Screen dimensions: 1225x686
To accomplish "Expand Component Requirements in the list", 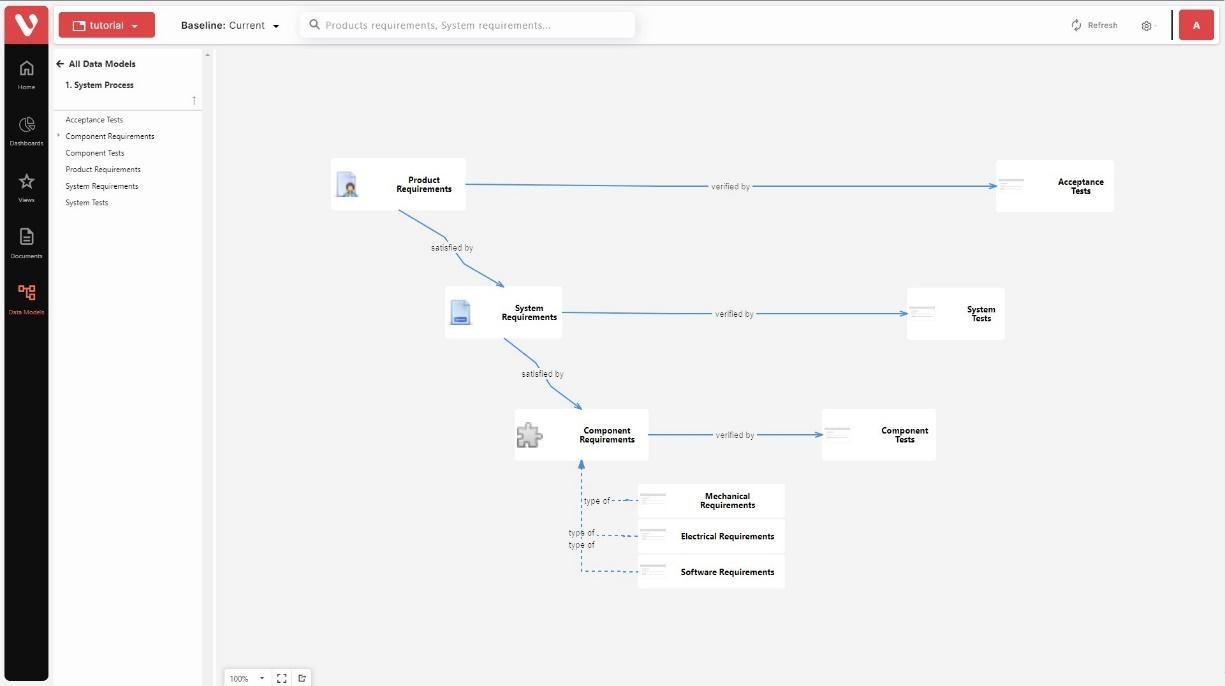I will pos(59,136).
